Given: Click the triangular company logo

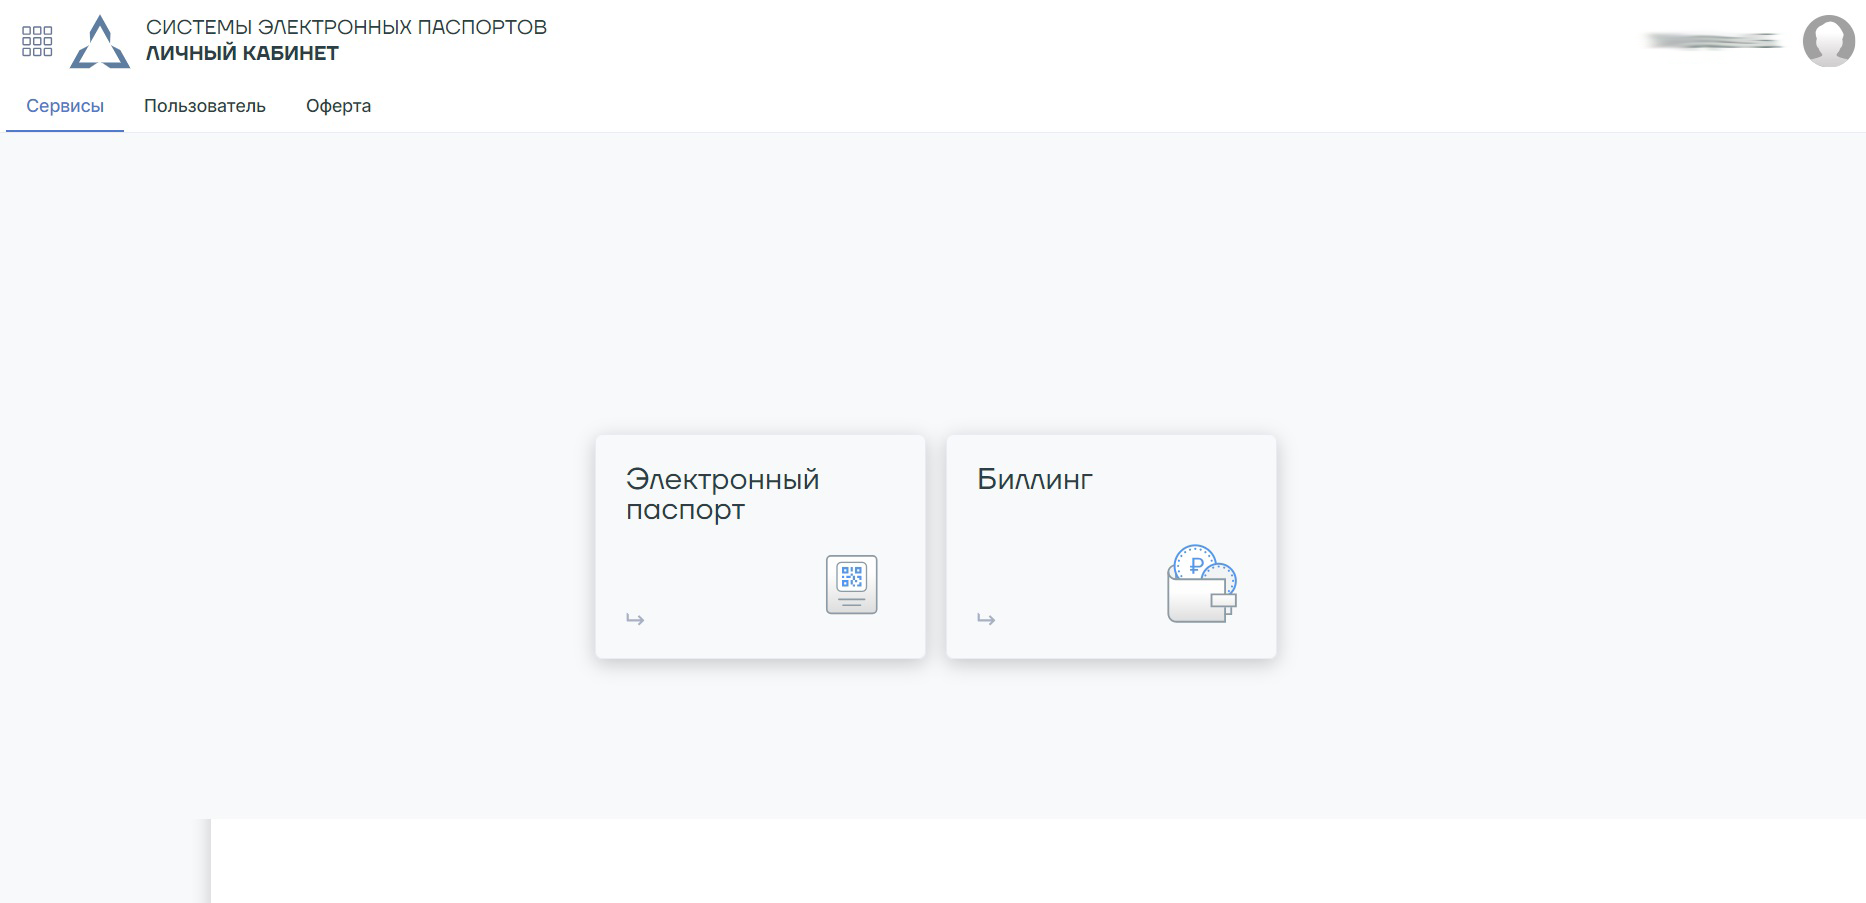Looking at the screenshot, I should [100, 43].
